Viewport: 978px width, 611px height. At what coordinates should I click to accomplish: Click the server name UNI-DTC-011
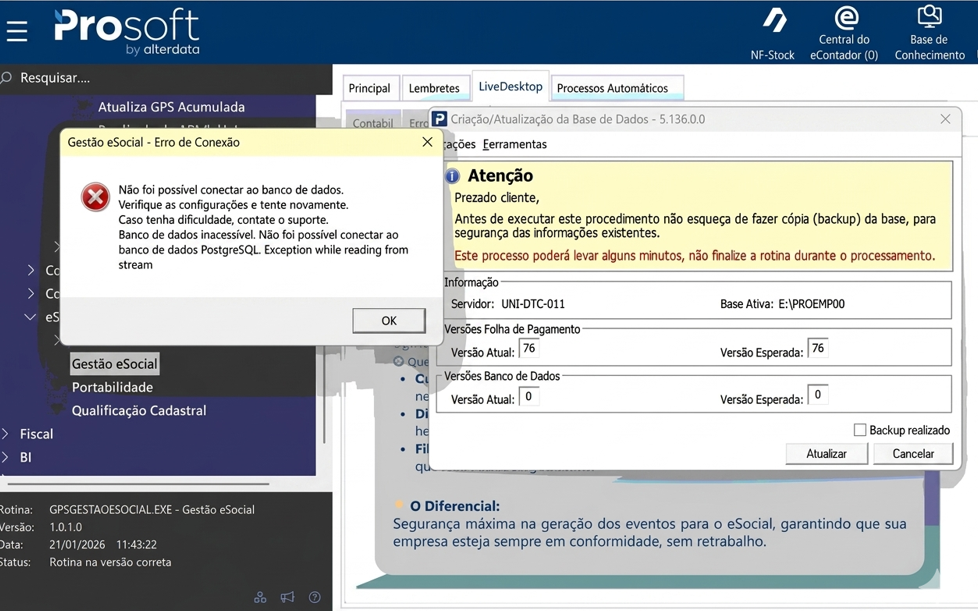[533, 304]
